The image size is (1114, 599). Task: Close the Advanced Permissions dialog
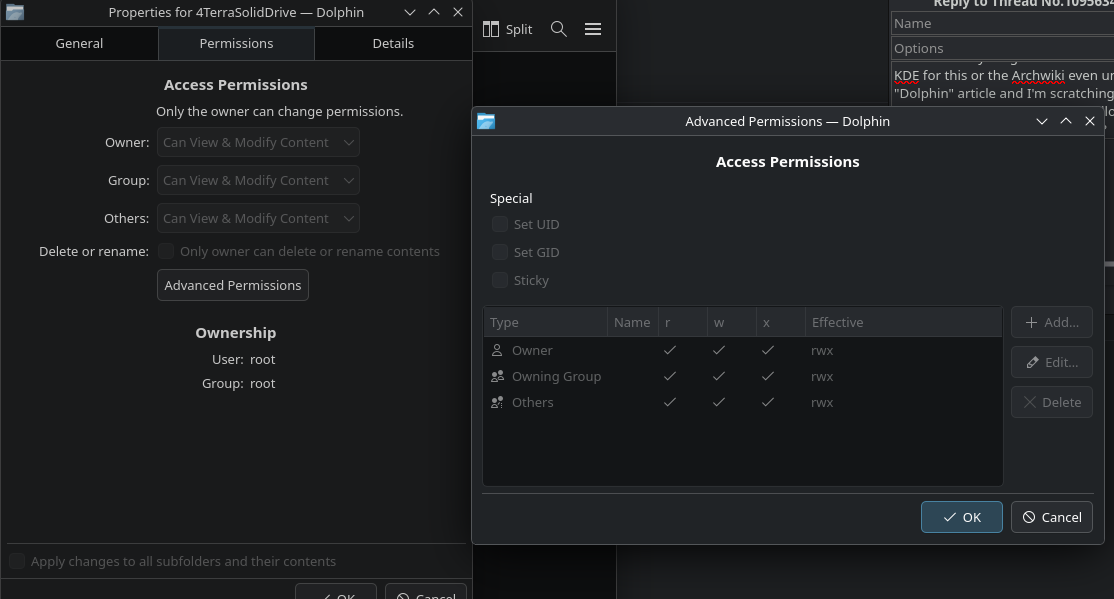pyautogui.click(x=1090, y=122)
